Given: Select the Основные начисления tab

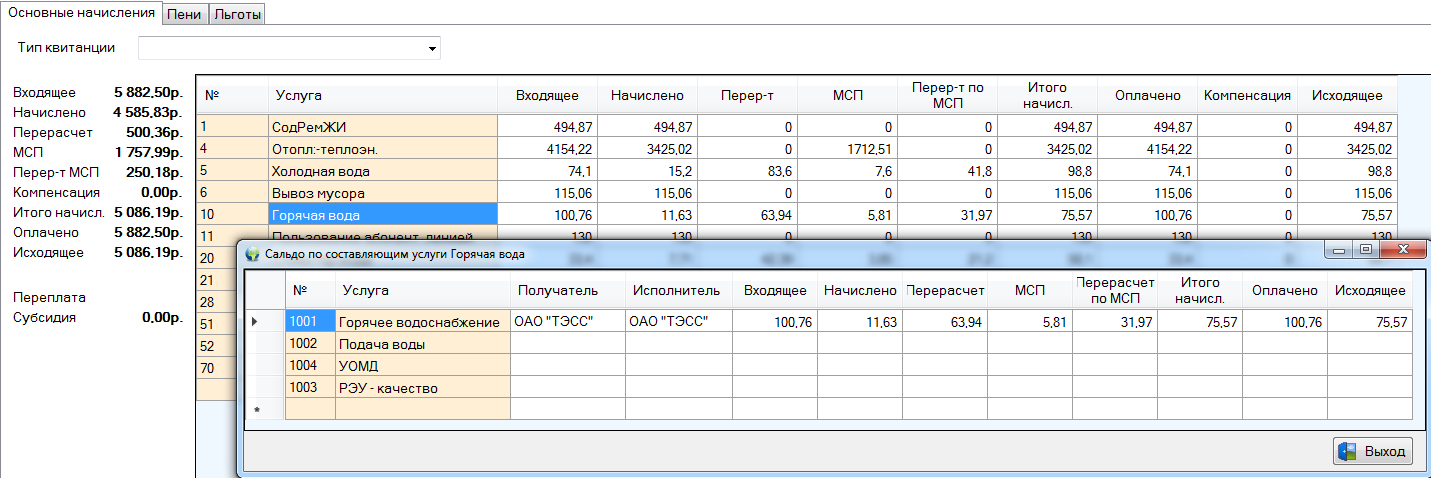Looking at the screenshot, I should 81,13.
